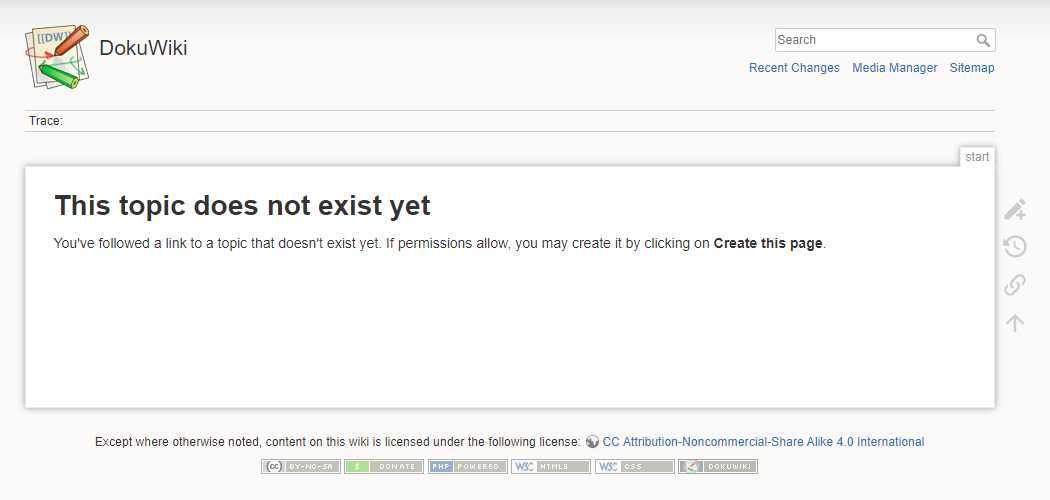The width and height of the screenshot is (1050, 500).
Task: Click the Create this page pencil icon
Action: pos(1015,210)
